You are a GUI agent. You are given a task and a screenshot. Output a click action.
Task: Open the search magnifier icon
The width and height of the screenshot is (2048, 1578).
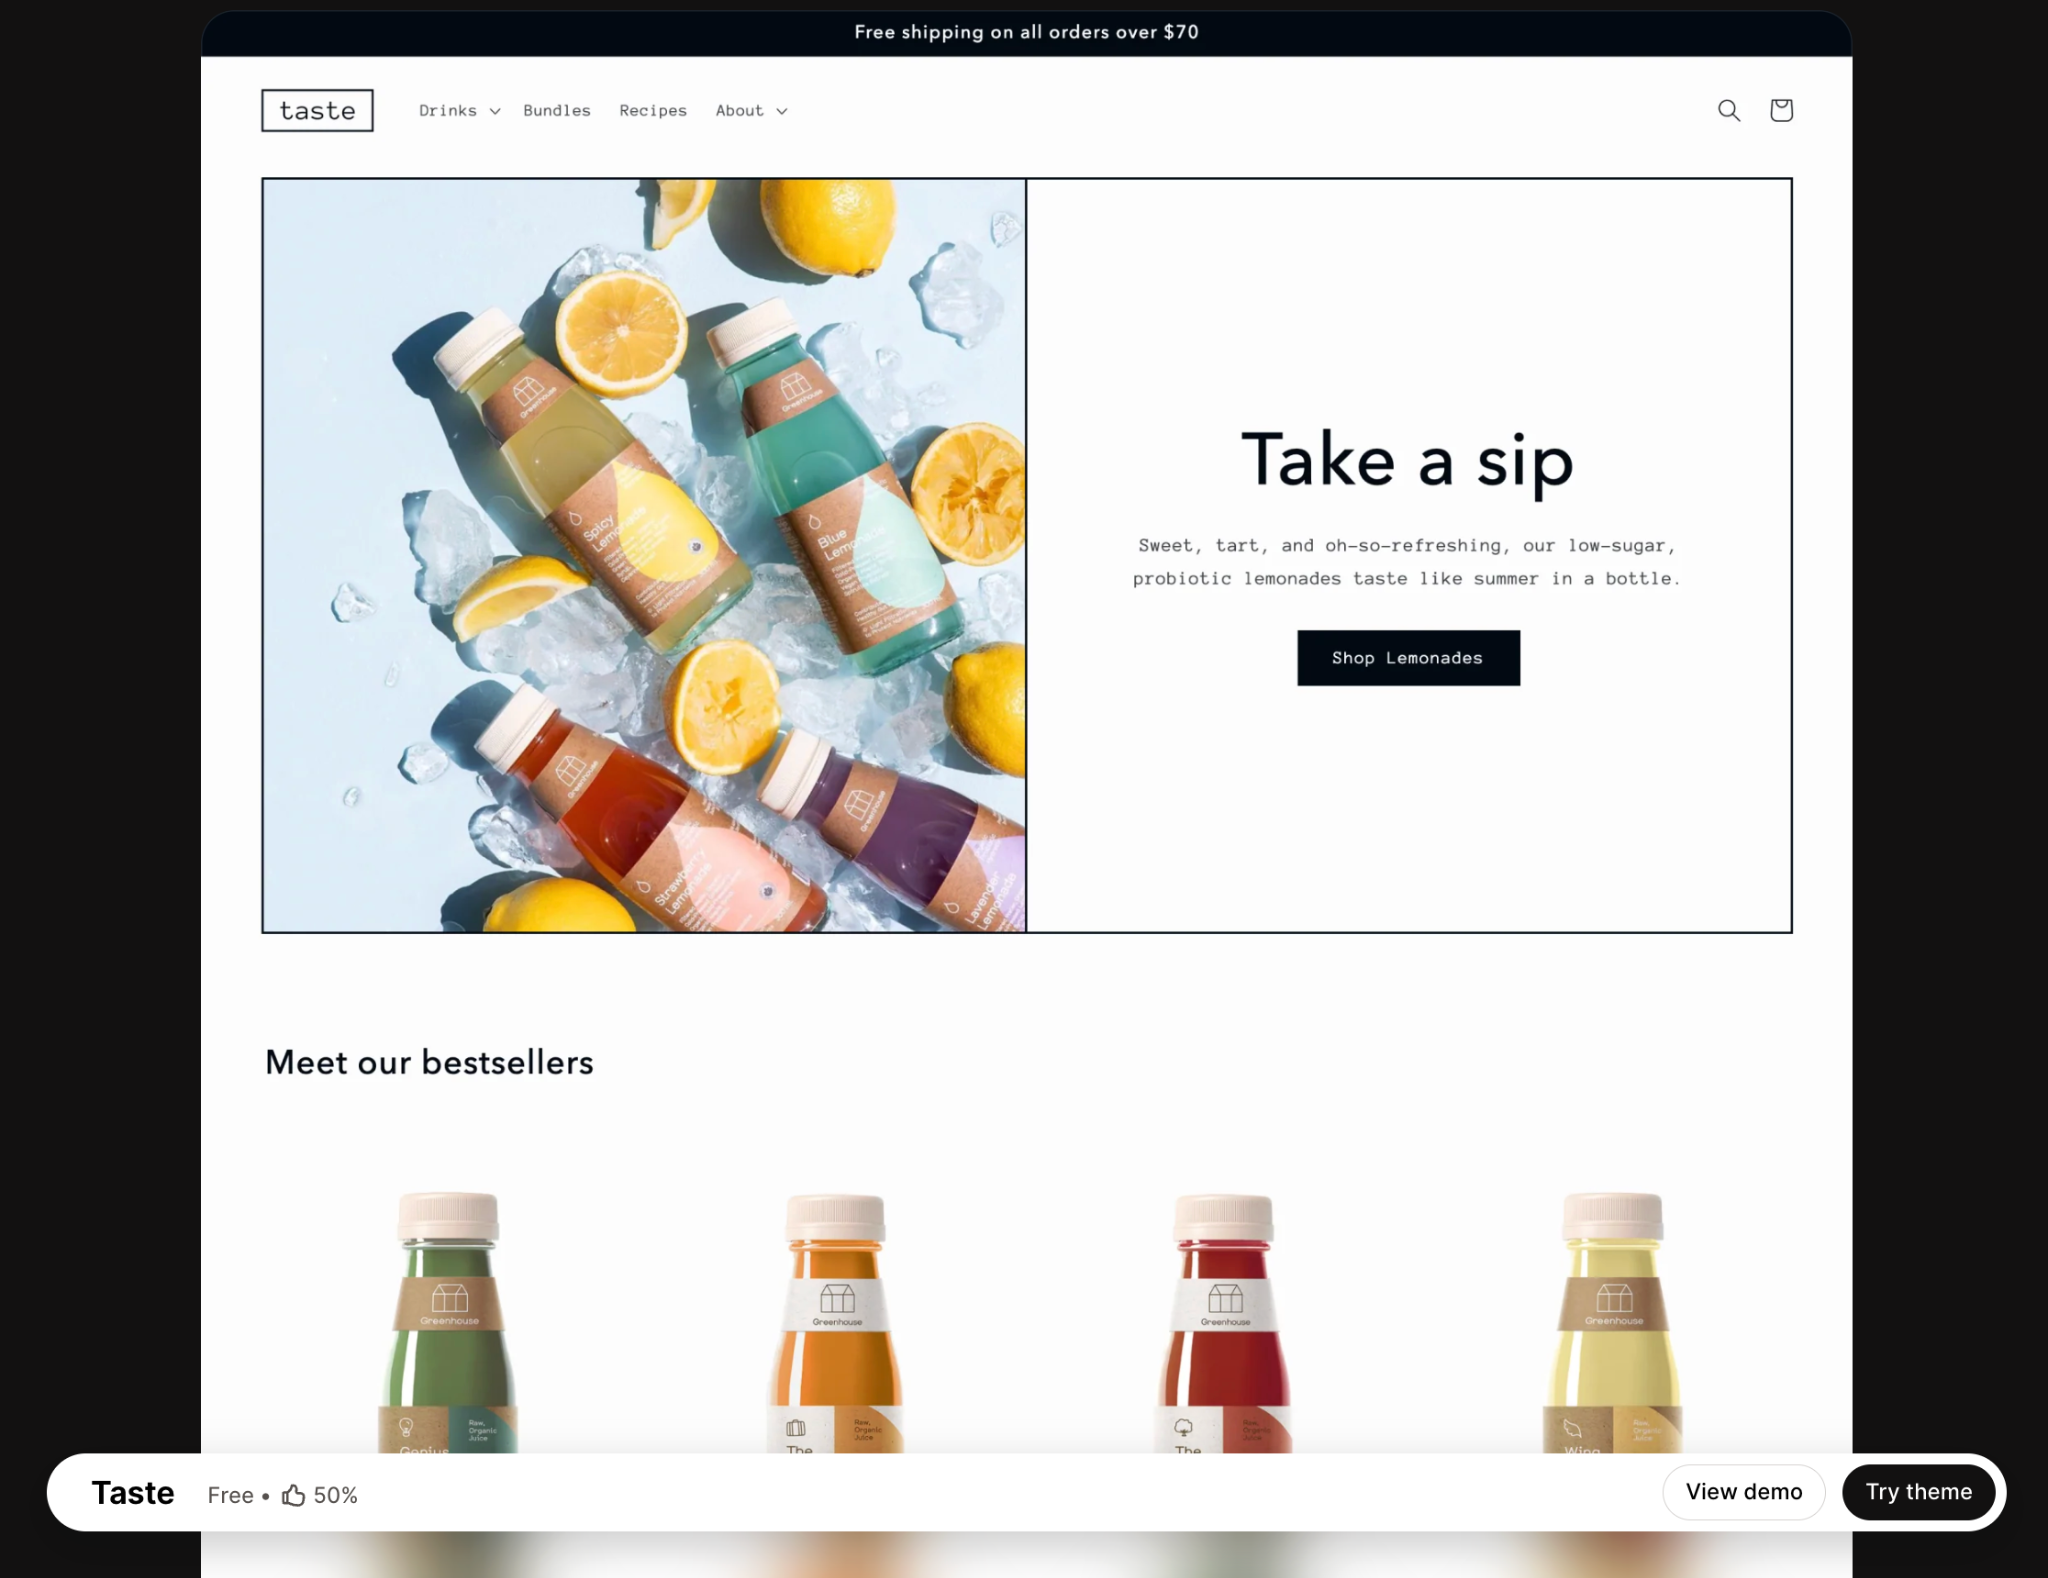[x=1729, y=110]
